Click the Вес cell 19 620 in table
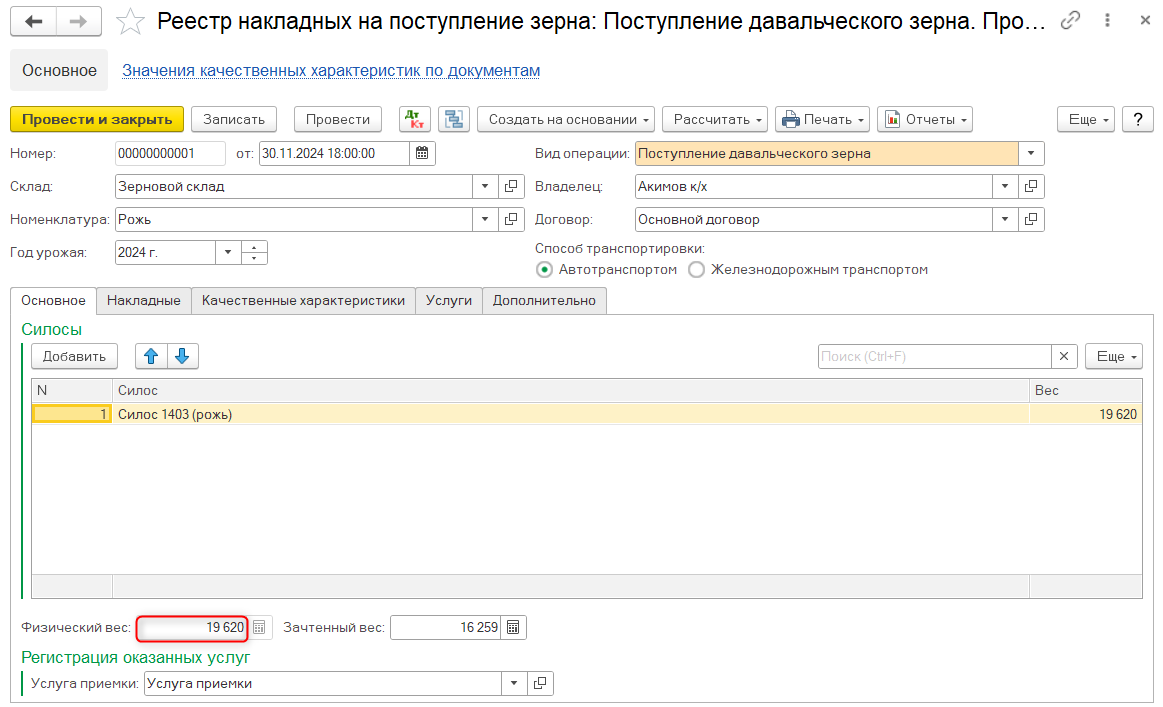1163x707 pixels. pyautogui.click(x=1085, y=414)
